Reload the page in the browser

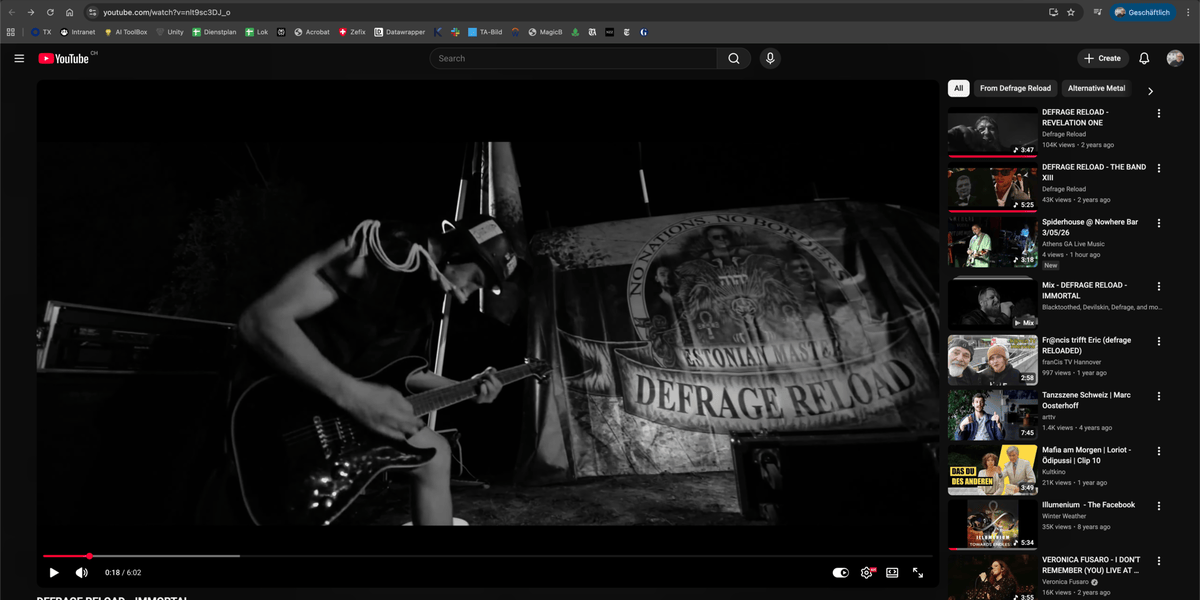point(50,12)
